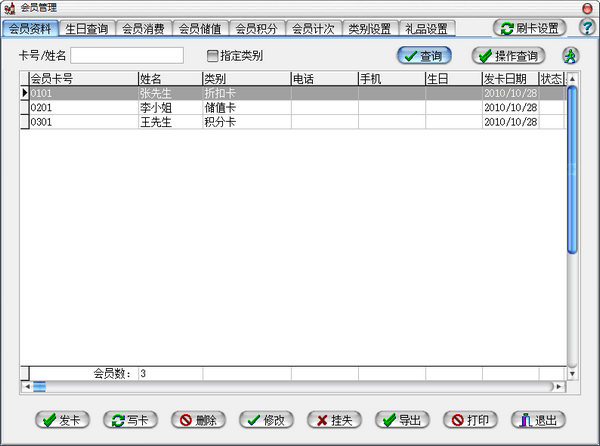Click the 退出 exit button
This screenshot has height=446, width=600.
pos(538,420)
